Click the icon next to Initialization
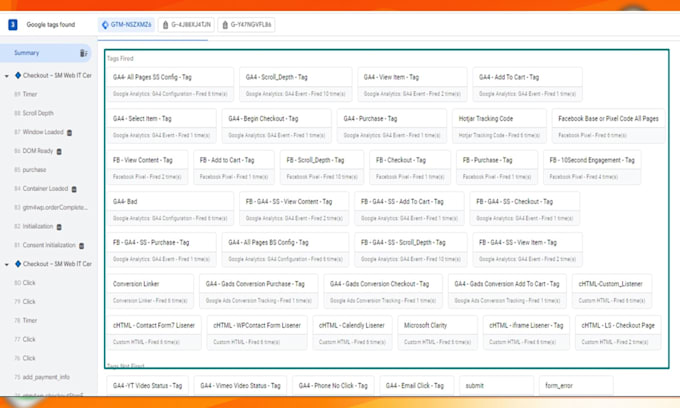The width and height of the screenshot is (680, 408). tap(59, 227)
